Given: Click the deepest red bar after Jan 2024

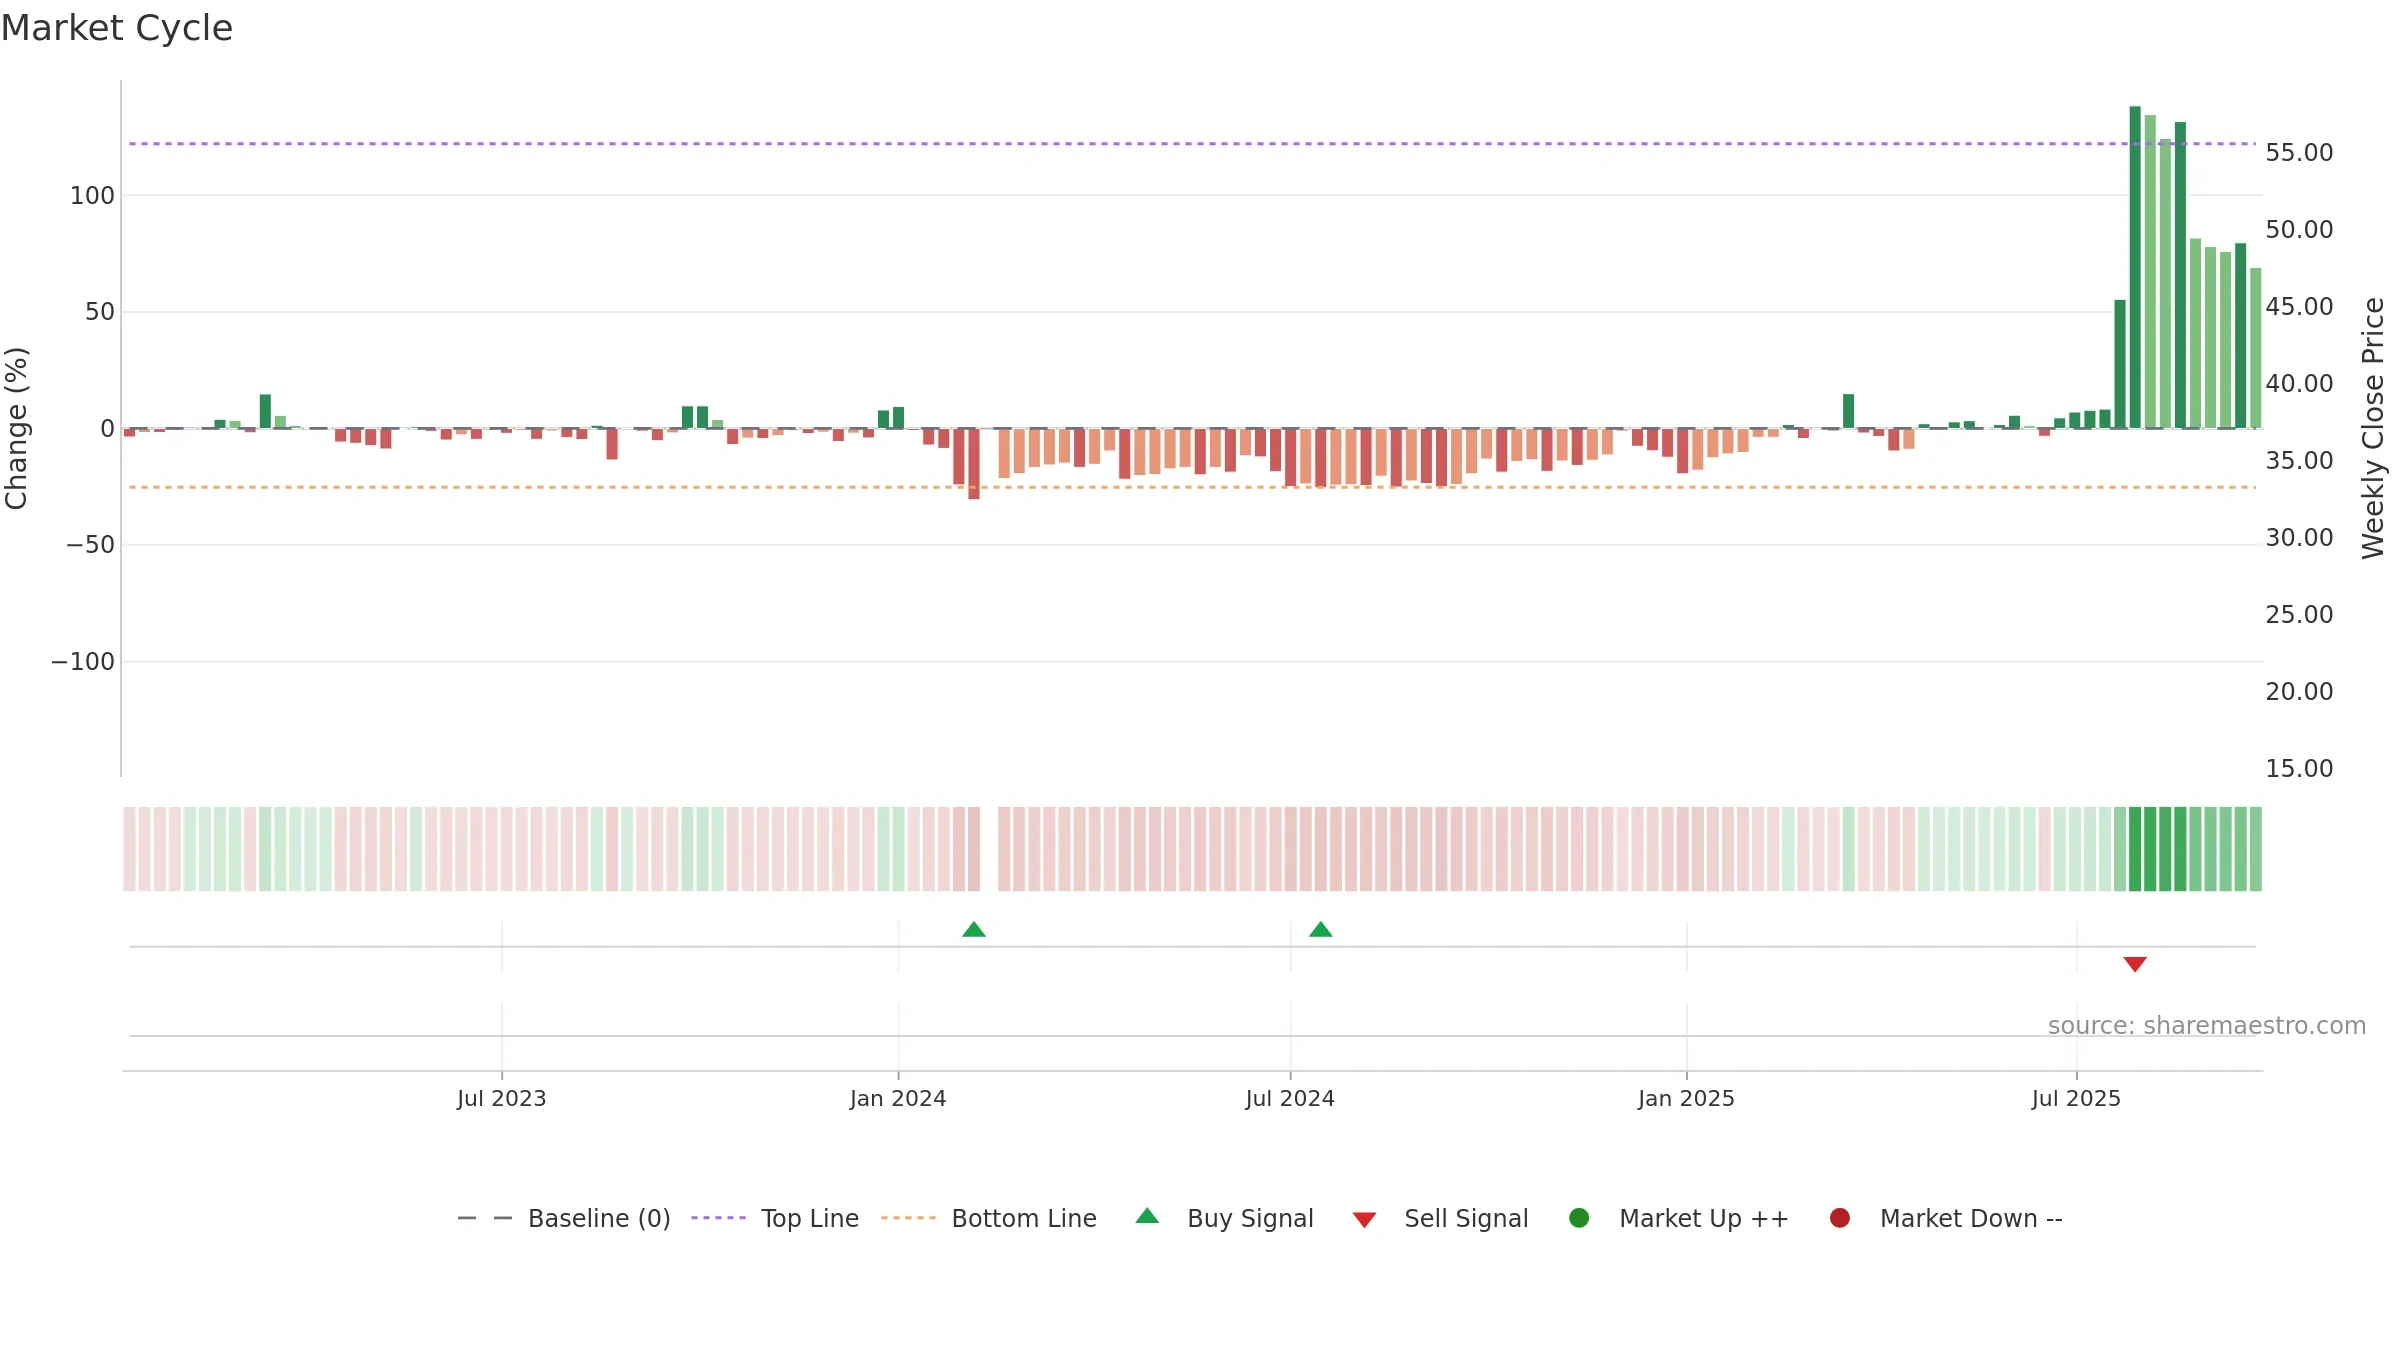Looking at the screenshot, I should click(974, 464).
